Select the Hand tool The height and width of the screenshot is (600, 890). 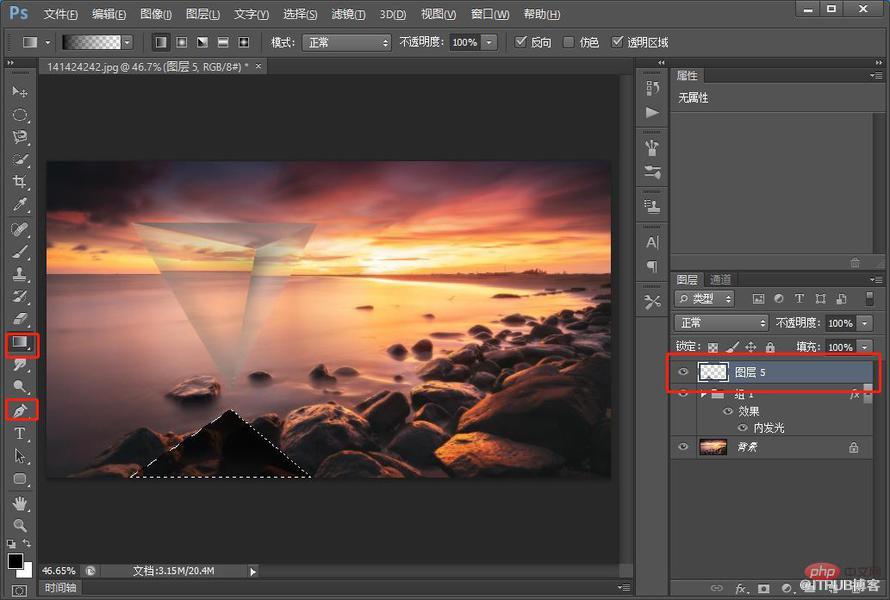[19, 503]
